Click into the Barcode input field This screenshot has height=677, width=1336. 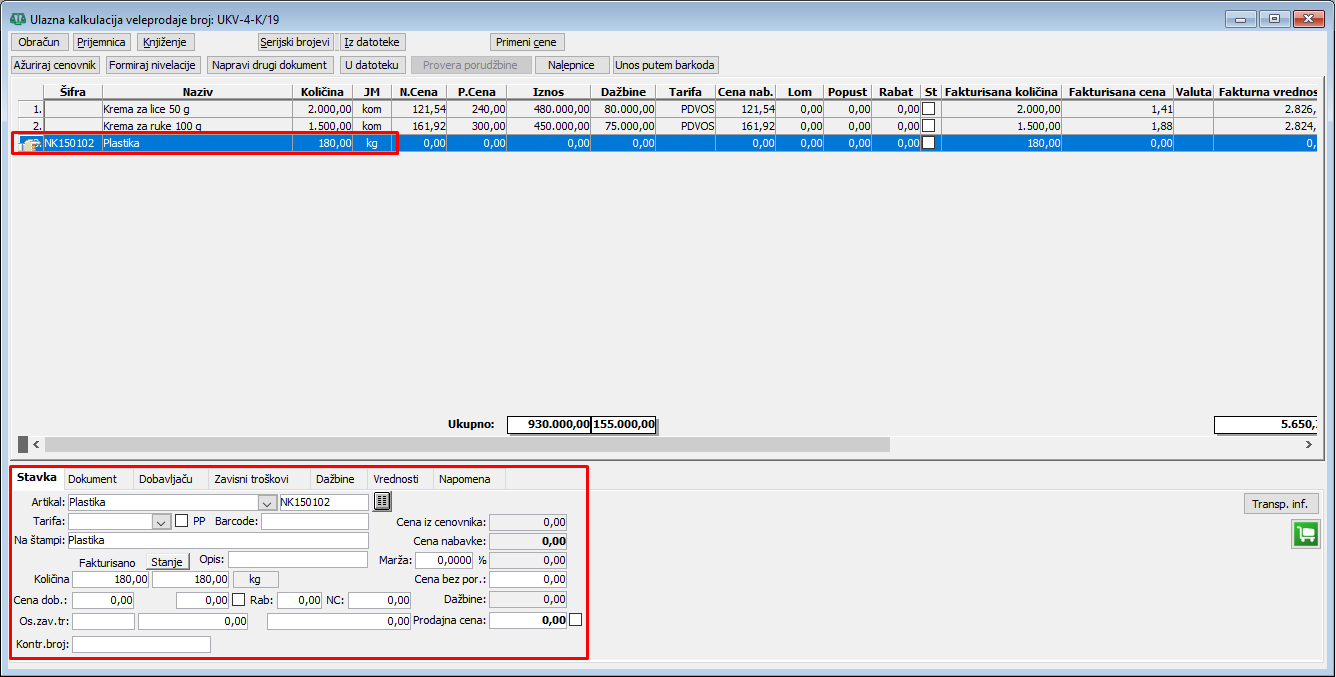(315, 521)
